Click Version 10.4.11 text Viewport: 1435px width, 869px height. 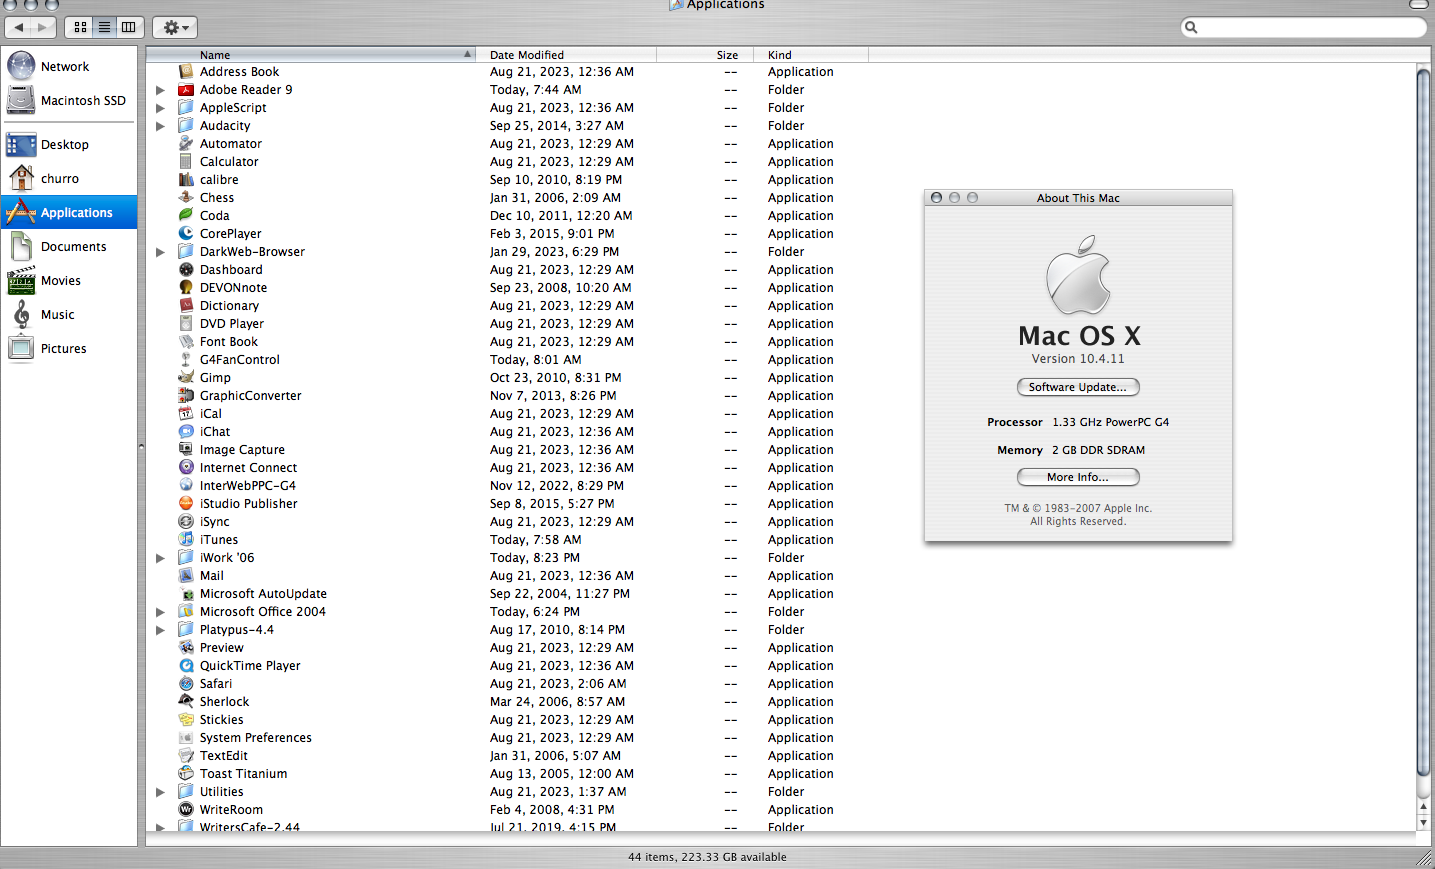click(1078, 359)
